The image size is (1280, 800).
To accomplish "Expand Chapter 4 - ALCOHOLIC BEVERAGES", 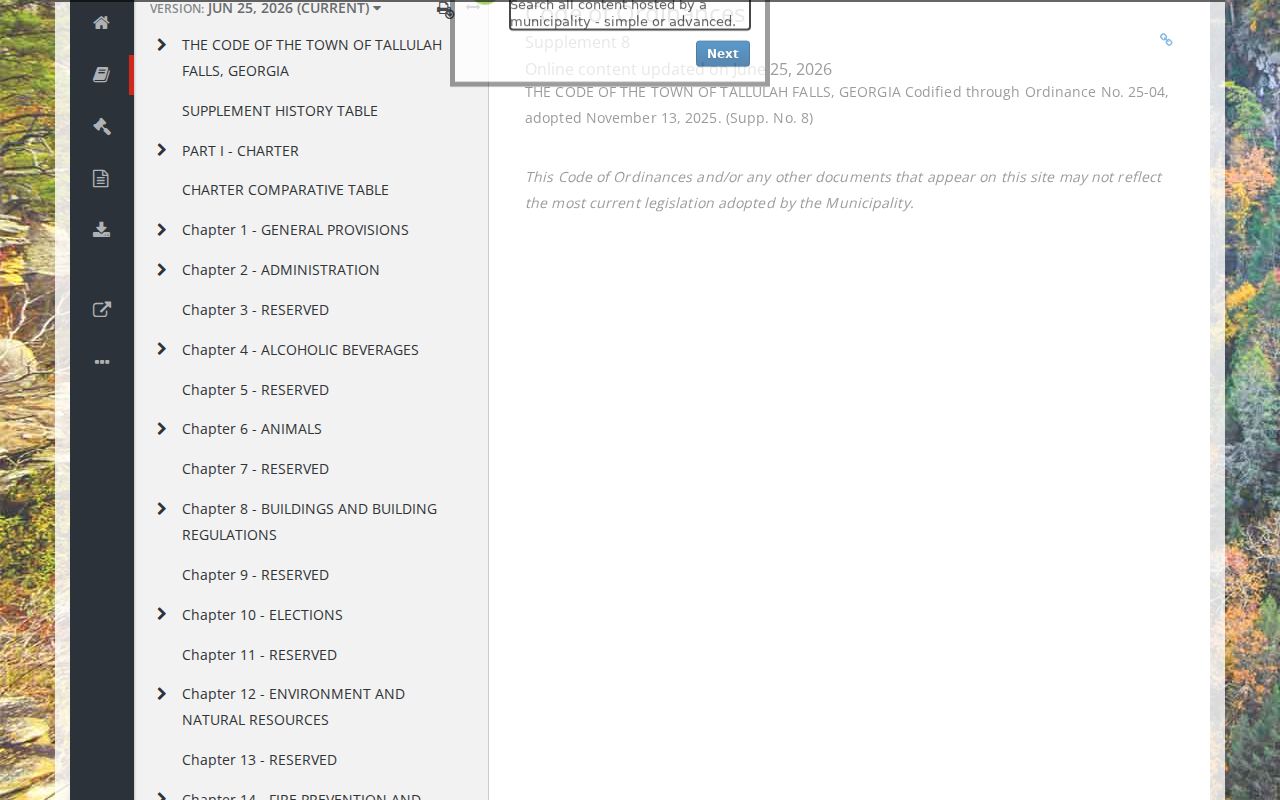I will pyautogui.click(x=162, y=349).
